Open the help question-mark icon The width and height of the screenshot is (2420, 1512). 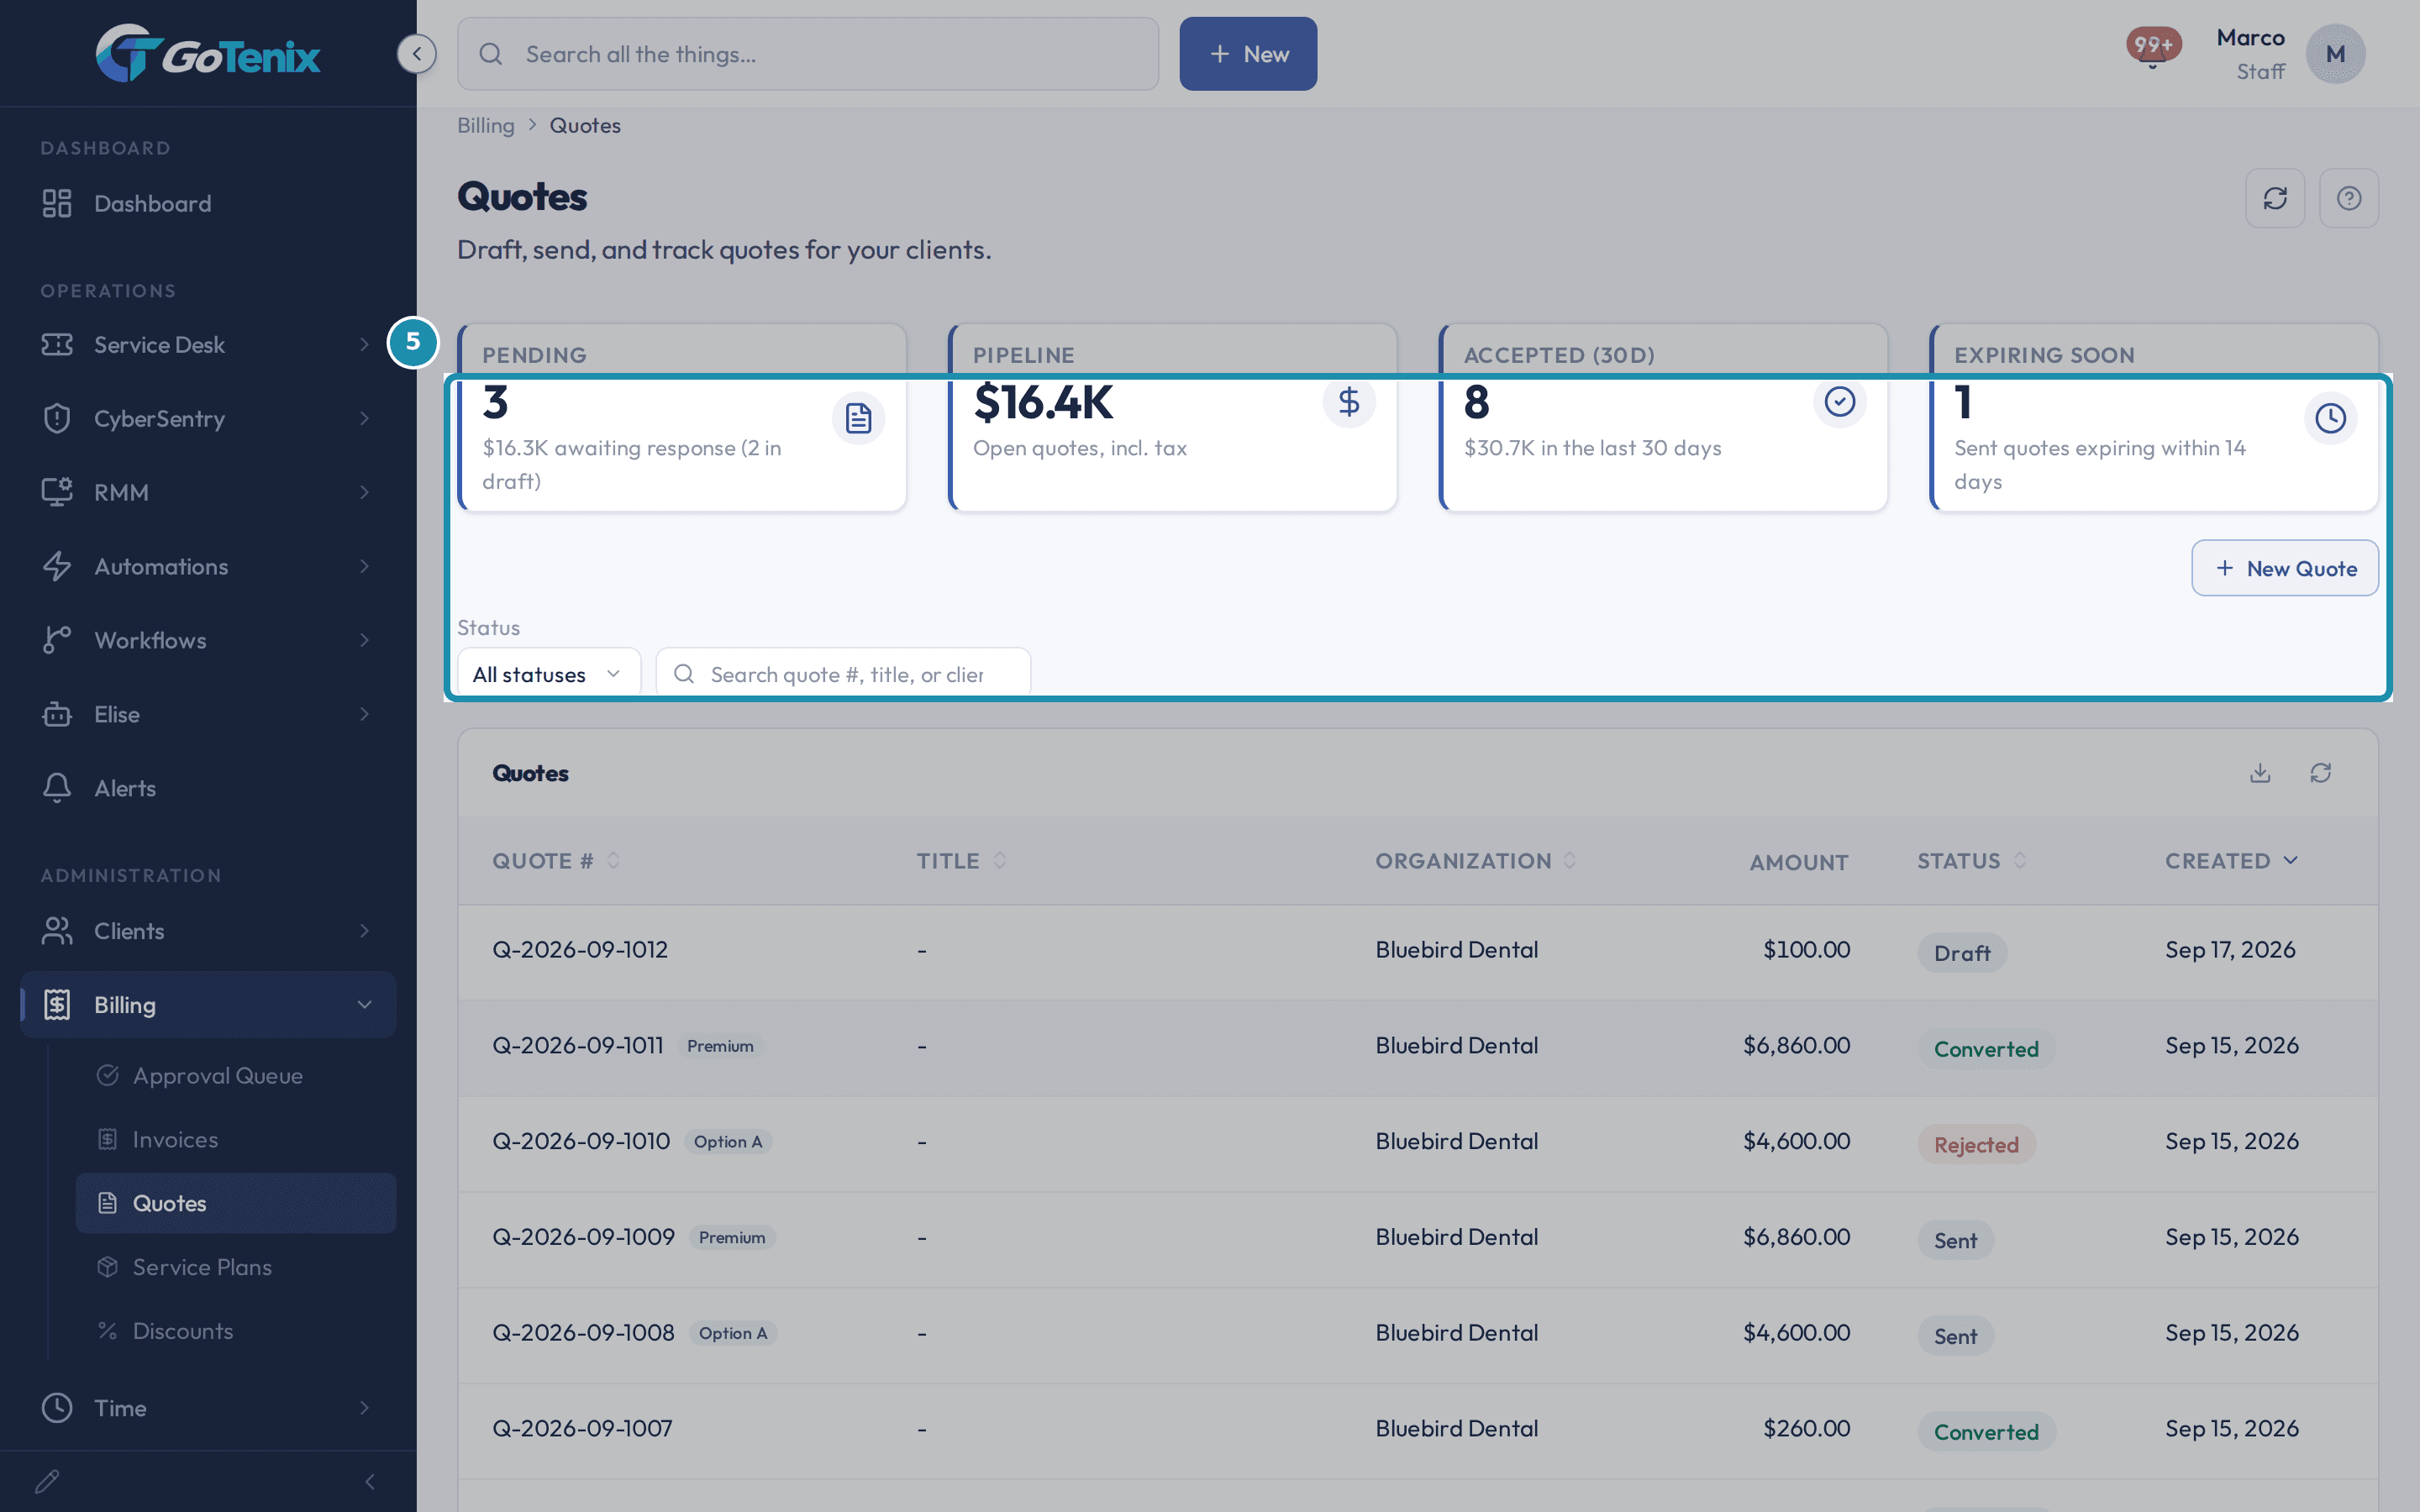2349,198
